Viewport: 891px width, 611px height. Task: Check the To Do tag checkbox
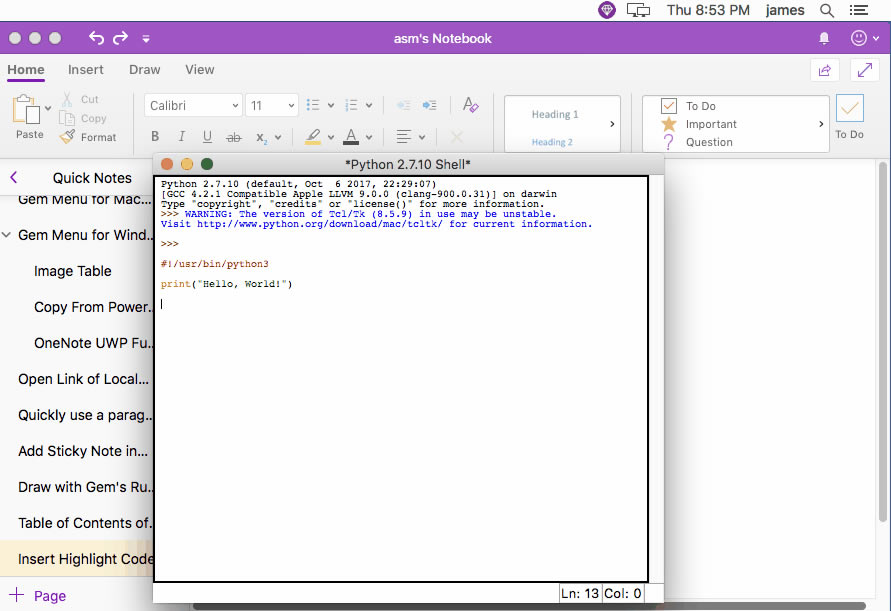click(667, 104)
